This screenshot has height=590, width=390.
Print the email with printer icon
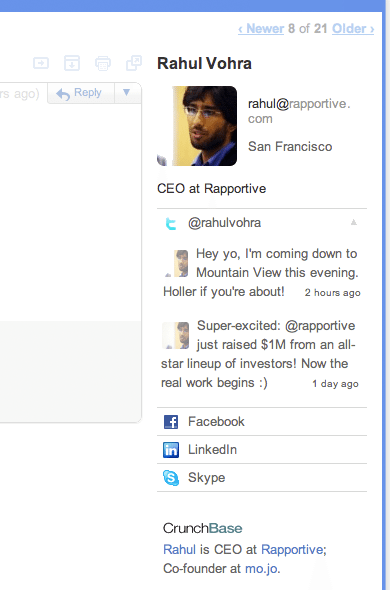[x=102, y=63]
